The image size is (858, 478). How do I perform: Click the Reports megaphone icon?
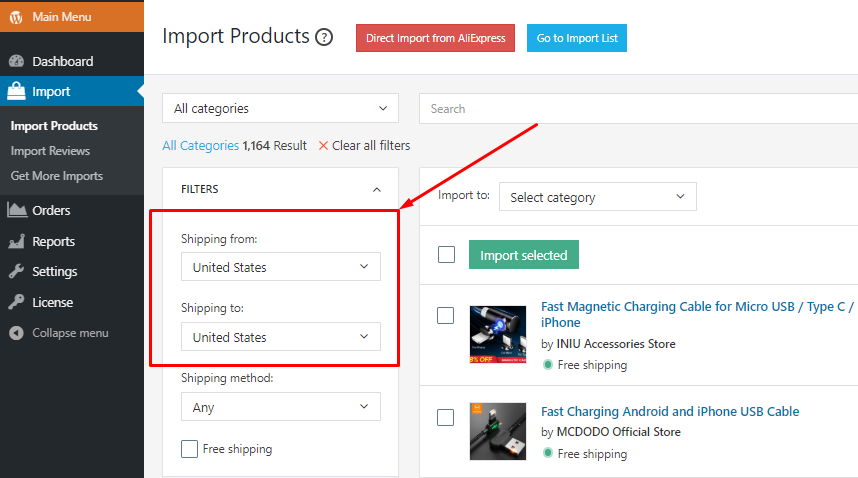pyautogui.click(x=16, y=241)
